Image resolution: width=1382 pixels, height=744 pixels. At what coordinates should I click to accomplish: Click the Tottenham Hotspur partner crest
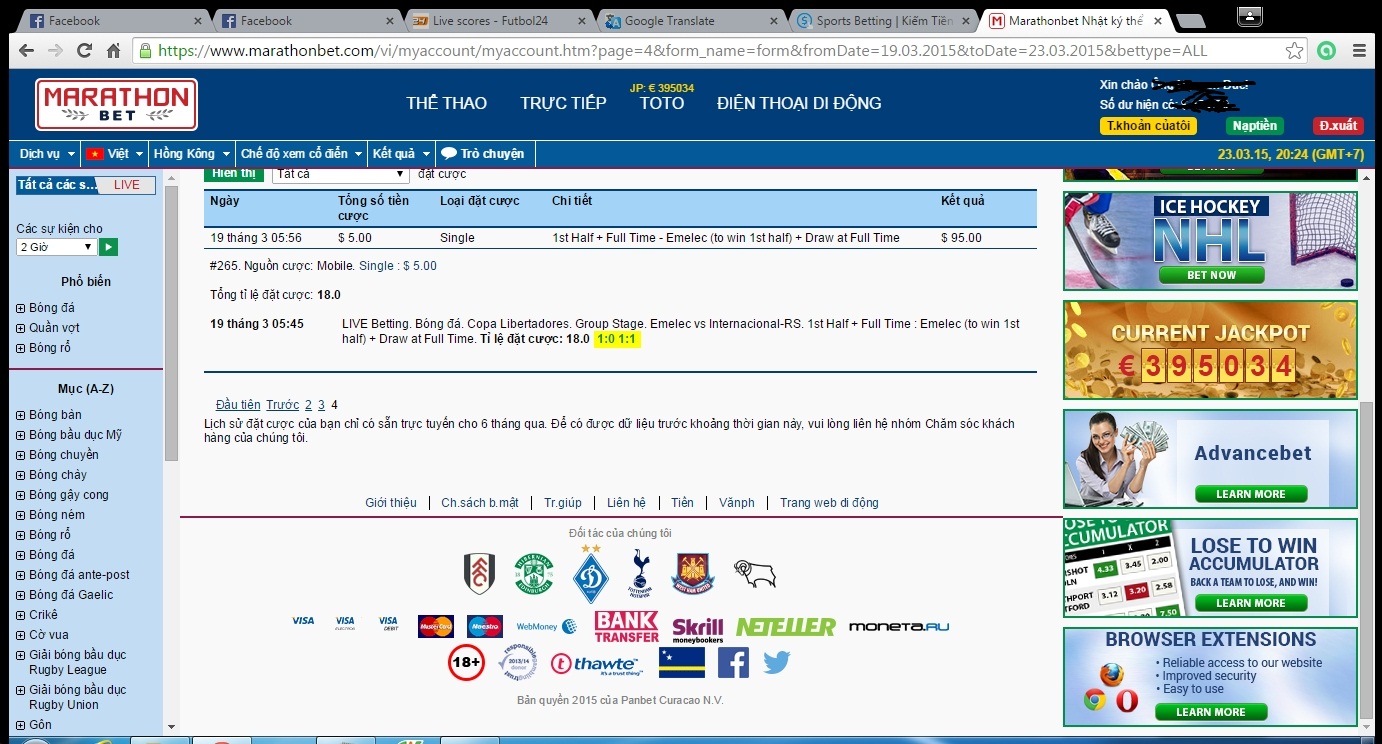(x=641, y=574)
